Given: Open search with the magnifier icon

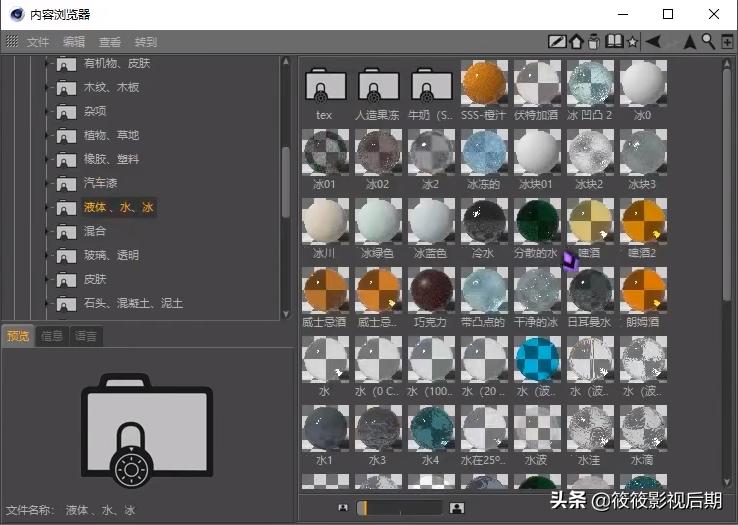Looking at the screenshot, I should (708, 42).
